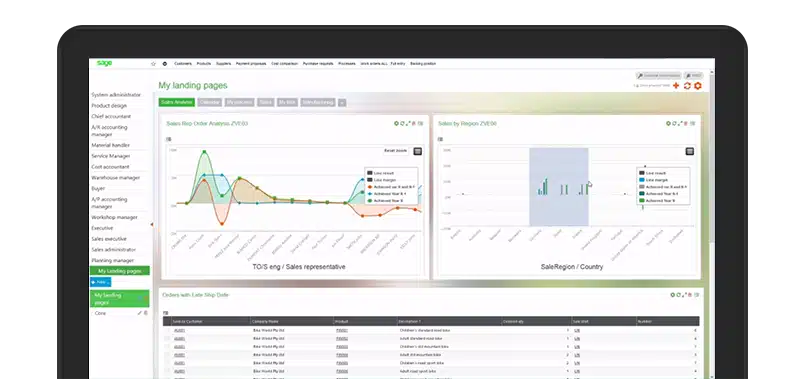
Task: Expand the extra tabs arrow after Manufacturing tab
Action: (342, 103)
